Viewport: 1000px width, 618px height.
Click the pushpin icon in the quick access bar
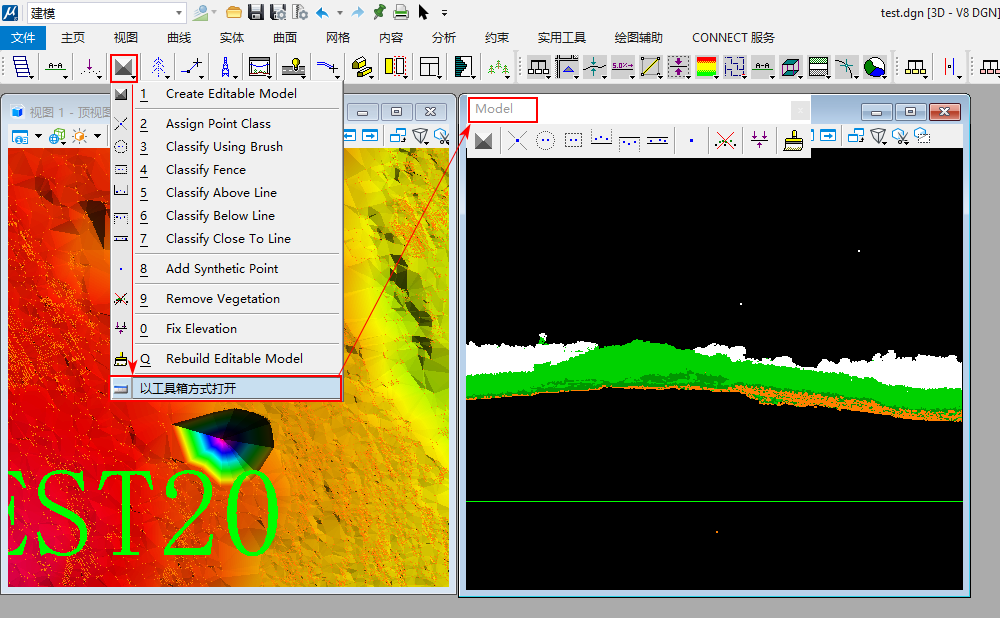[379, 13]
